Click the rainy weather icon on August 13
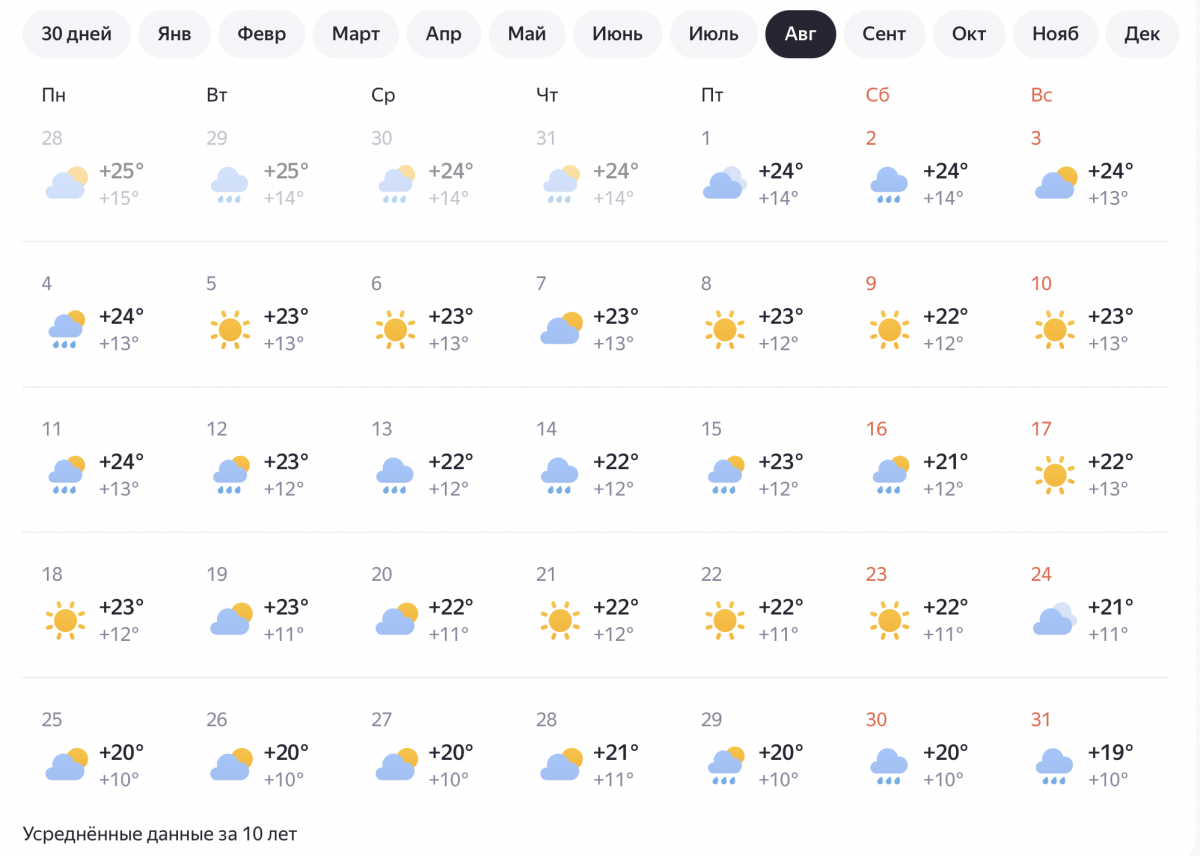This screenshot has width=1200, height=856. pos(395,475)
